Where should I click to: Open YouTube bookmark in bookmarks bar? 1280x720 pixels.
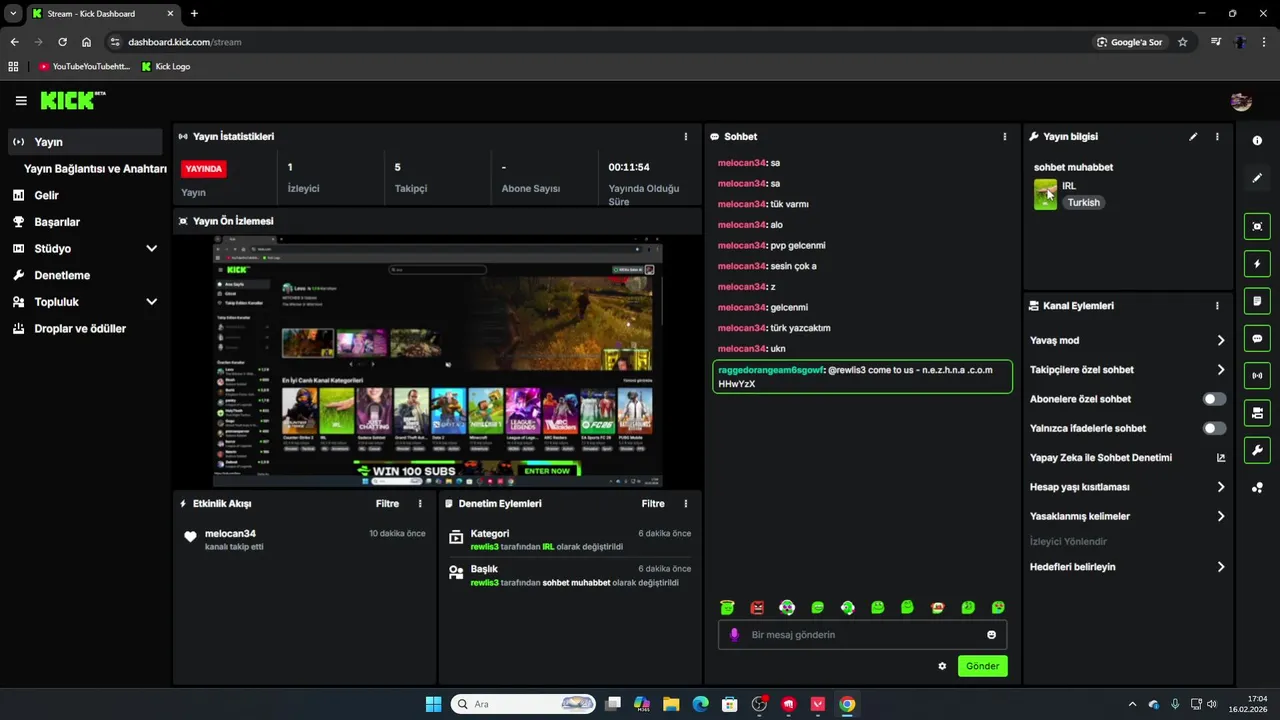(84, 67)
